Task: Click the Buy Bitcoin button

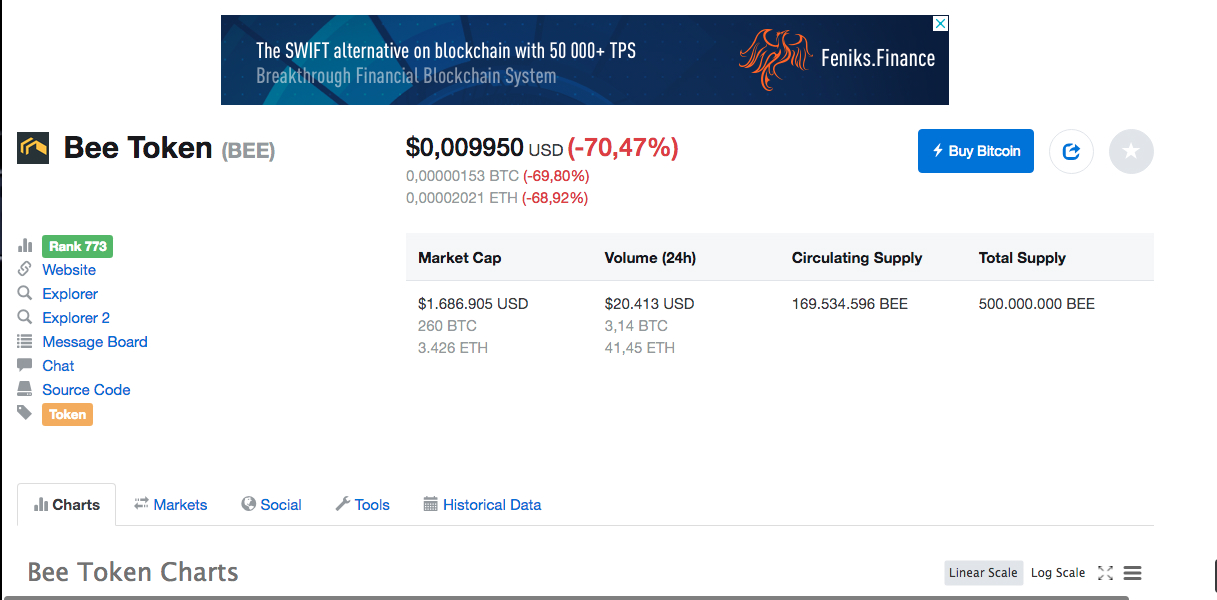Action: coord(976,151)
